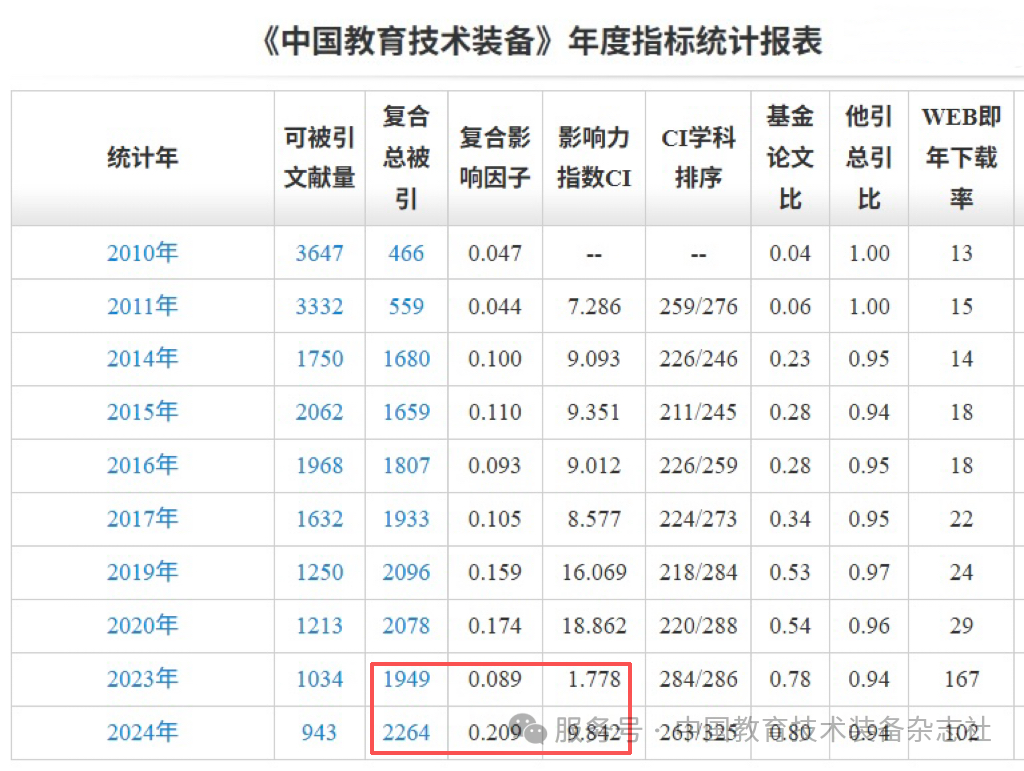Open the 2011年 statistics year link
The height and width of the screenshot is (771, 1024).
point(142,306)
